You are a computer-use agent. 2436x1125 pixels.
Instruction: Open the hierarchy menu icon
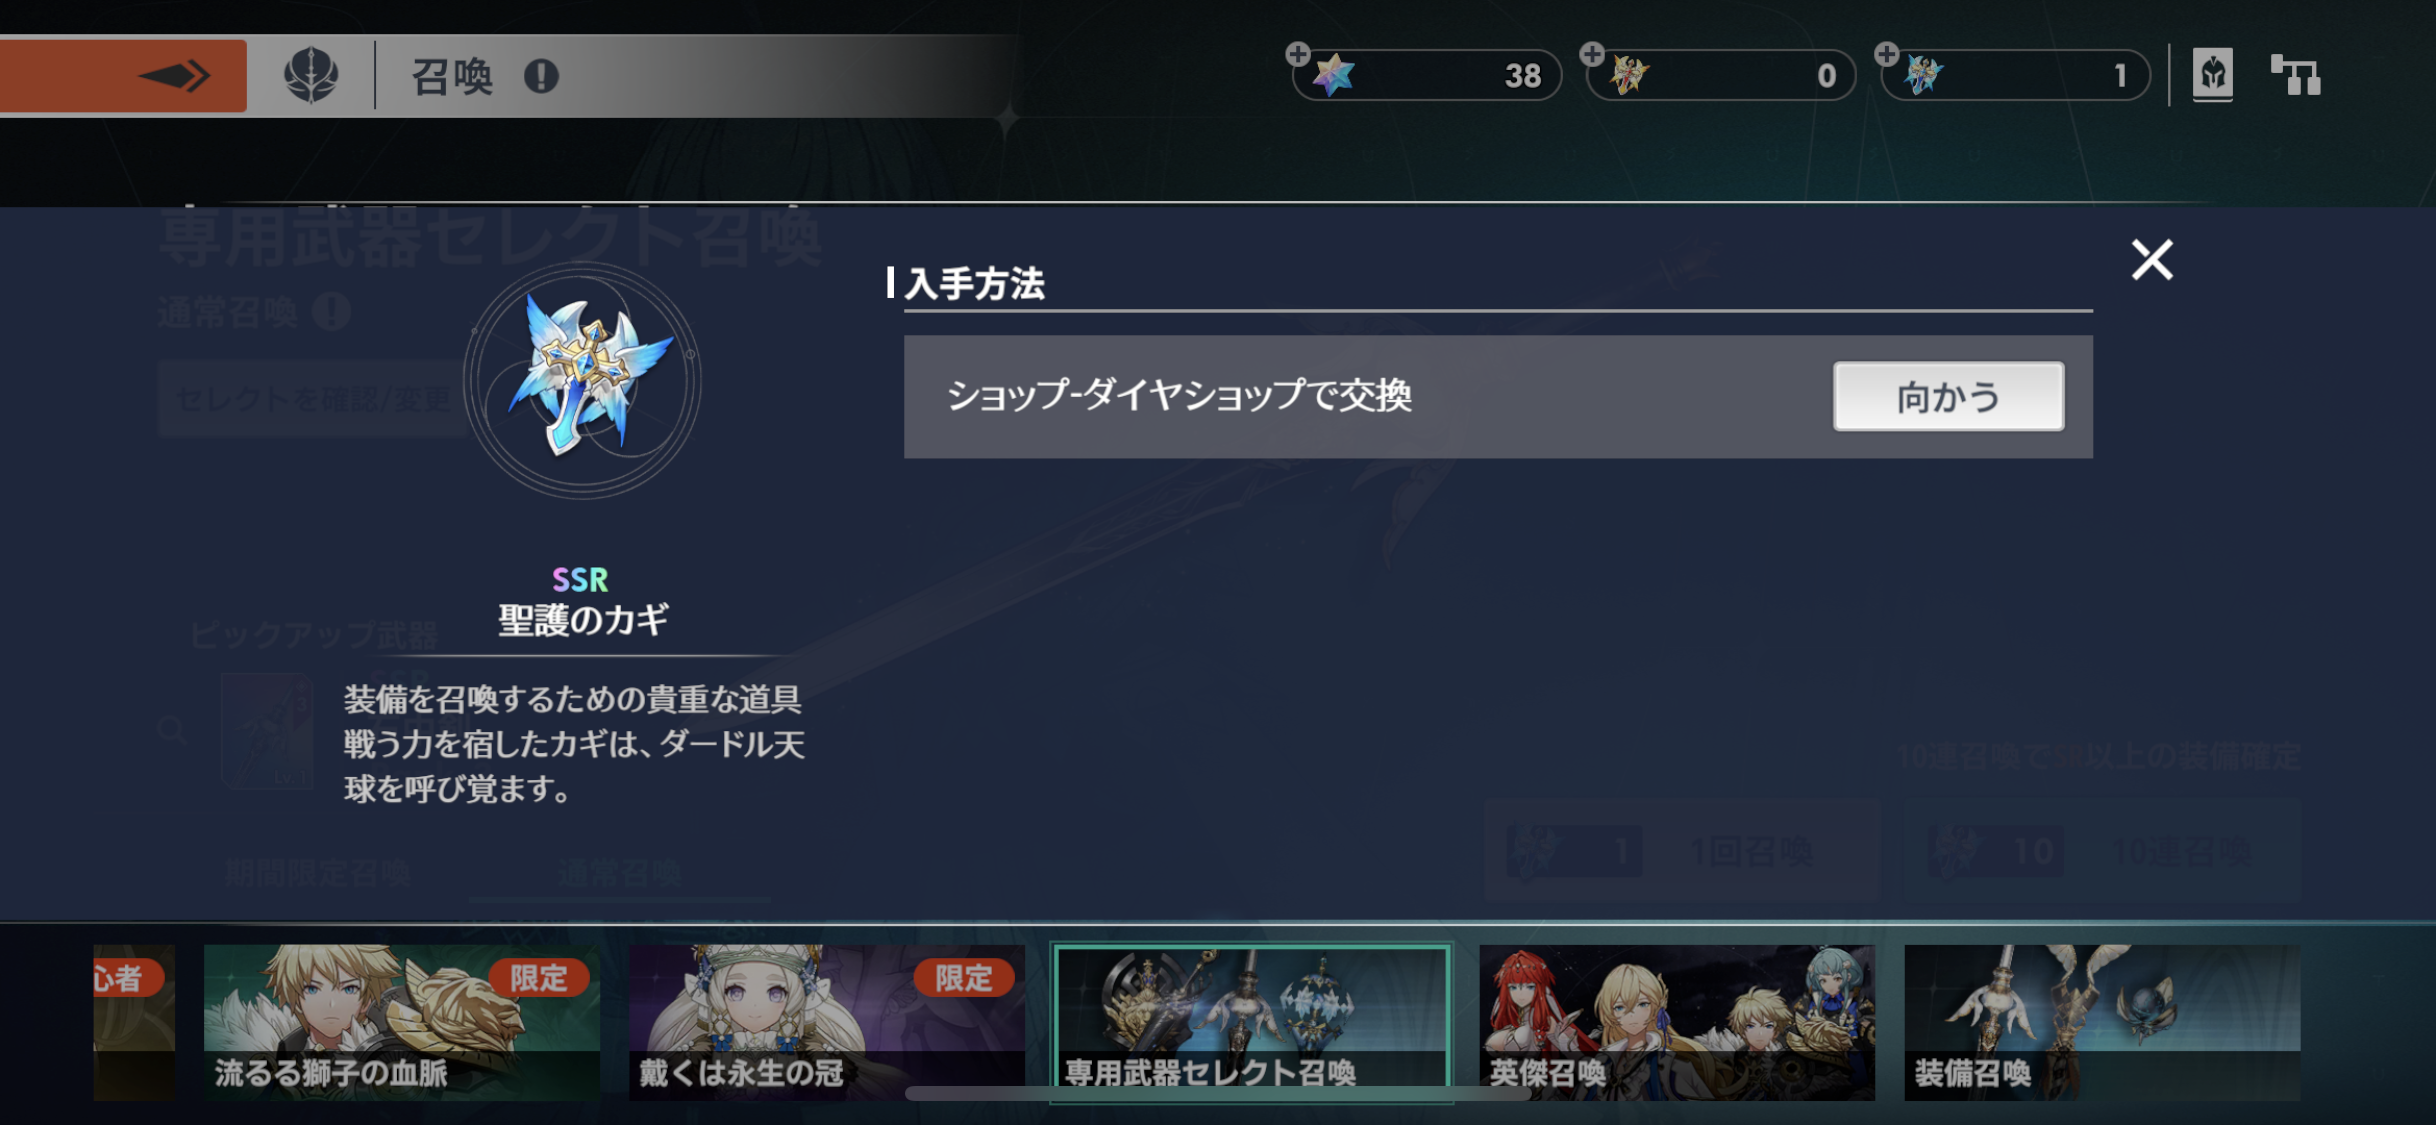coord(2295,75)
